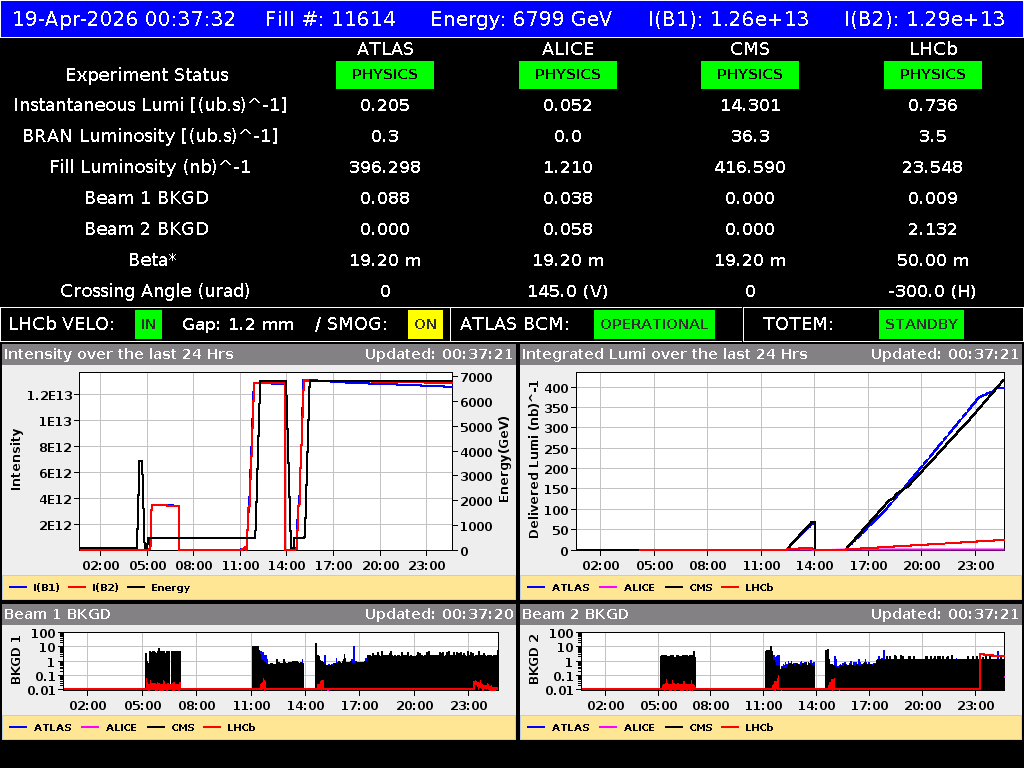The image size is (1024, 768).
Task: Open the Experiment Status row
Action: 147,74
